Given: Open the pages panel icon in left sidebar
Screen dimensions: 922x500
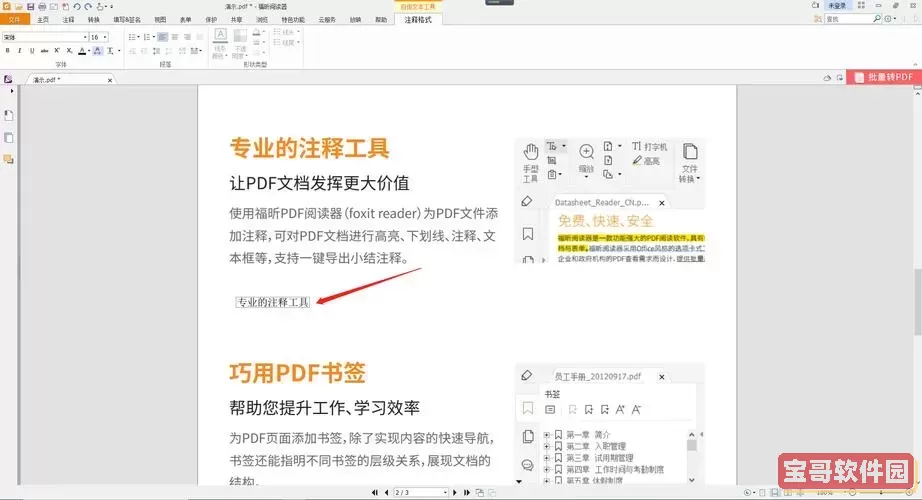Looking at the screenshot, I should [x=8, y=116].
